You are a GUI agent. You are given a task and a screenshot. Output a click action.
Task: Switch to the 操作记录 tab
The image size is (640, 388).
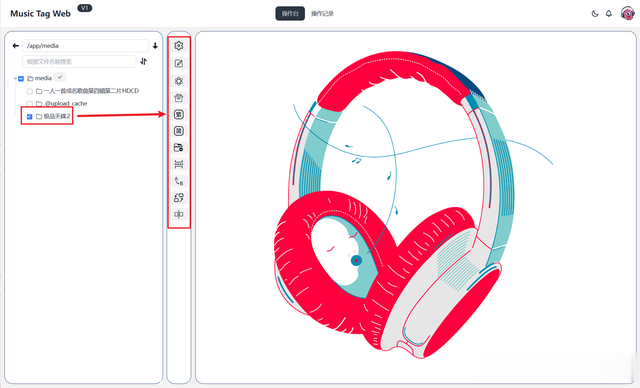coord(322,13)
